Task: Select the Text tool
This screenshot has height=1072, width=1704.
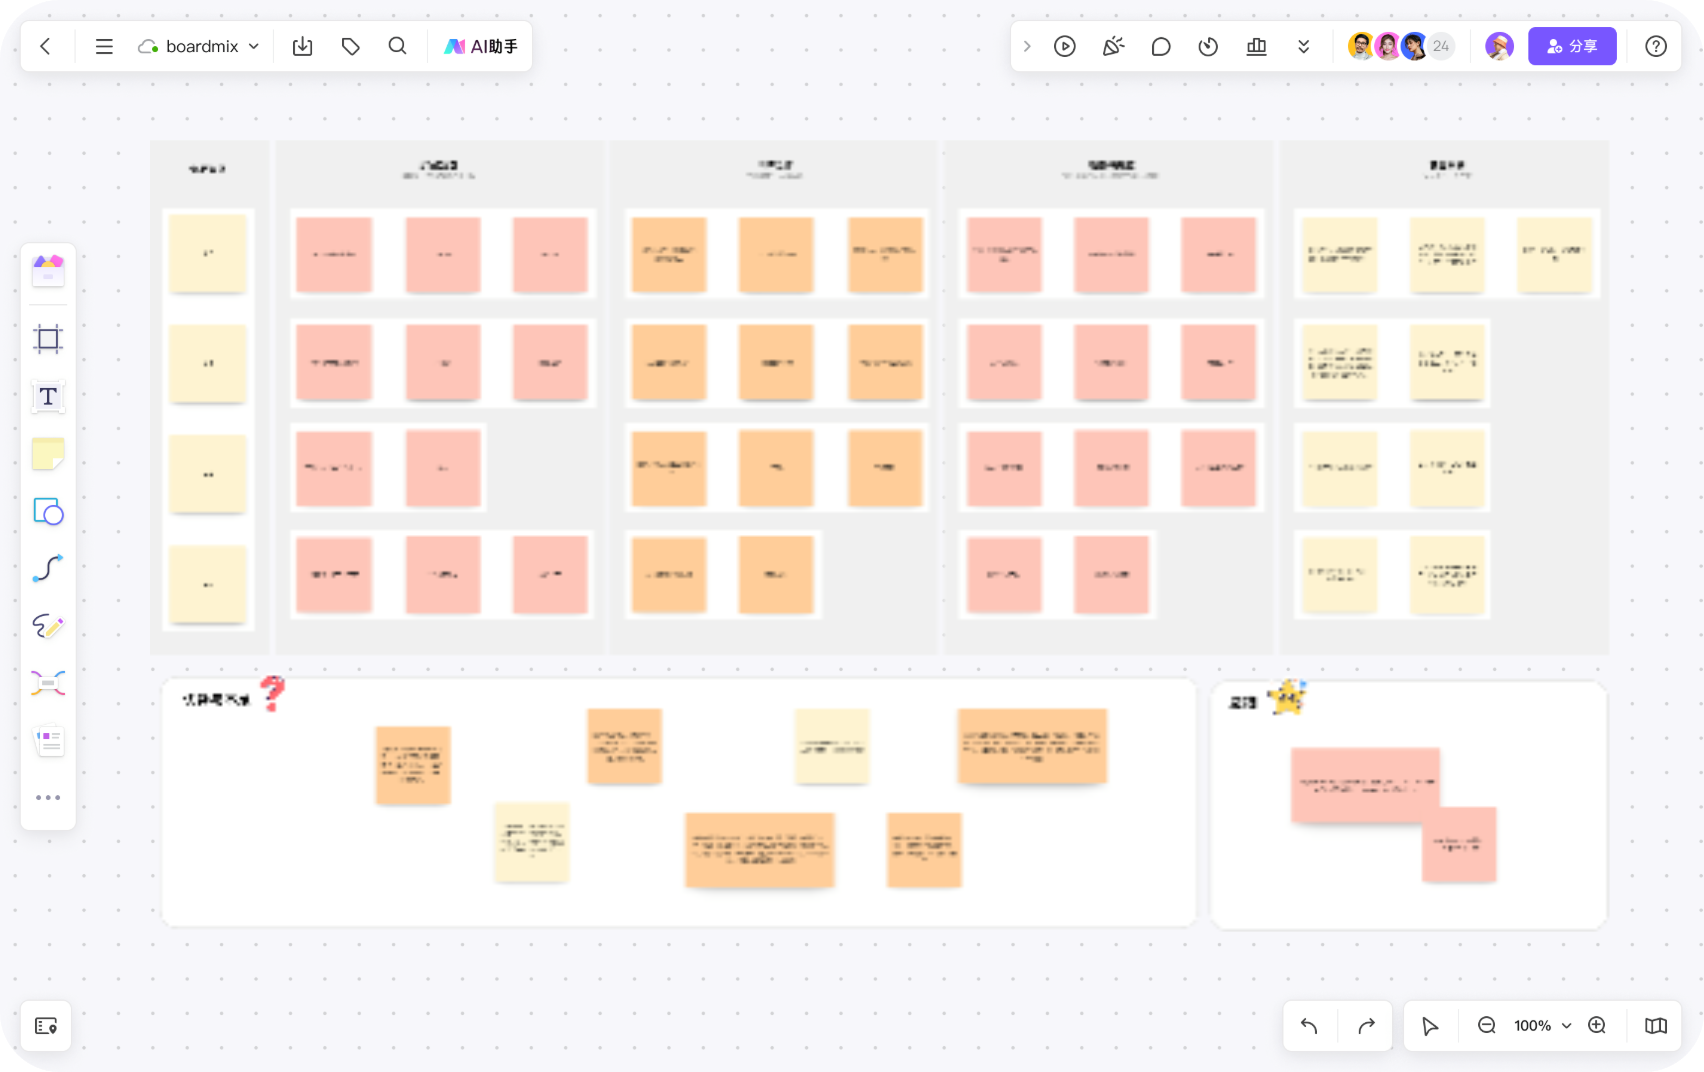Action: [x=48, y=397]
